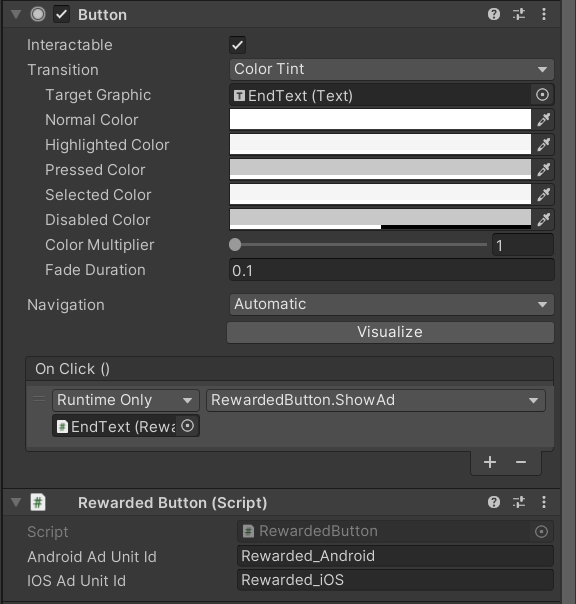Click the Button component title
Screen dimensions: 576x604
tap(102, 15)
